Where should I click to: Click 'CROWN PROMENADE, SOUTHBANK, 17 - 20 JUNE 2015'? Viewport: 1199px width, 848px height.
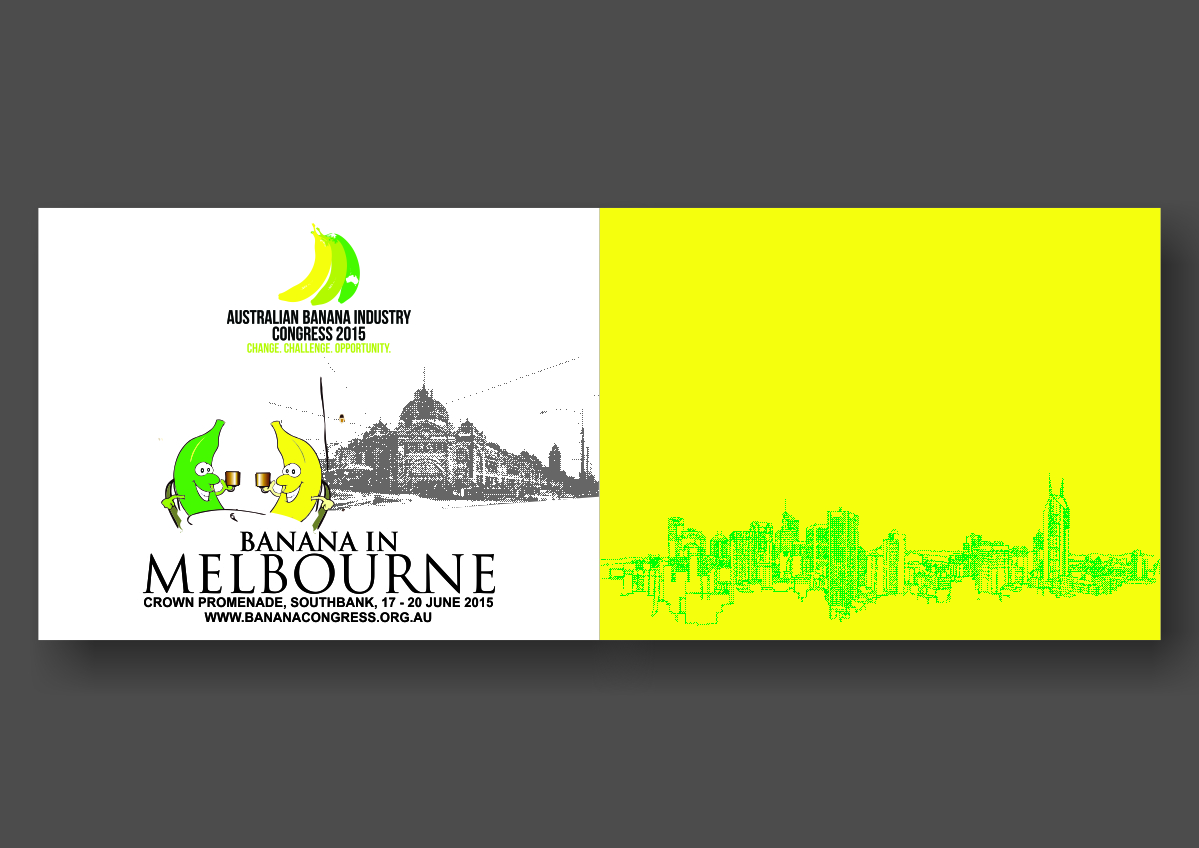click(x=318, y=603)
